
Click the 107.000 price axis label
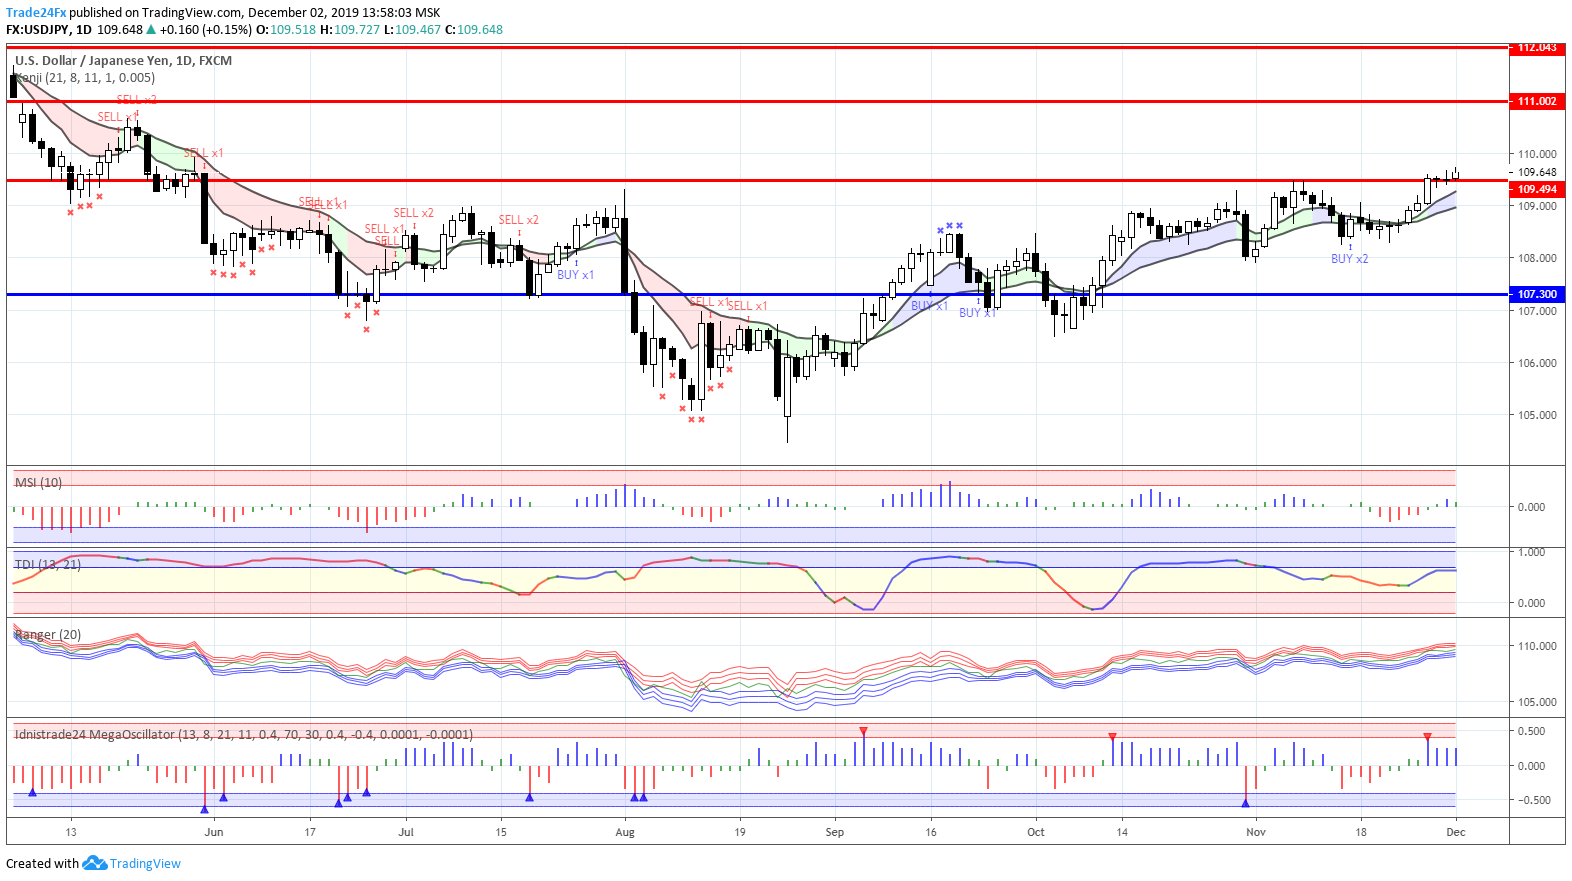[x=1537, y=311]
